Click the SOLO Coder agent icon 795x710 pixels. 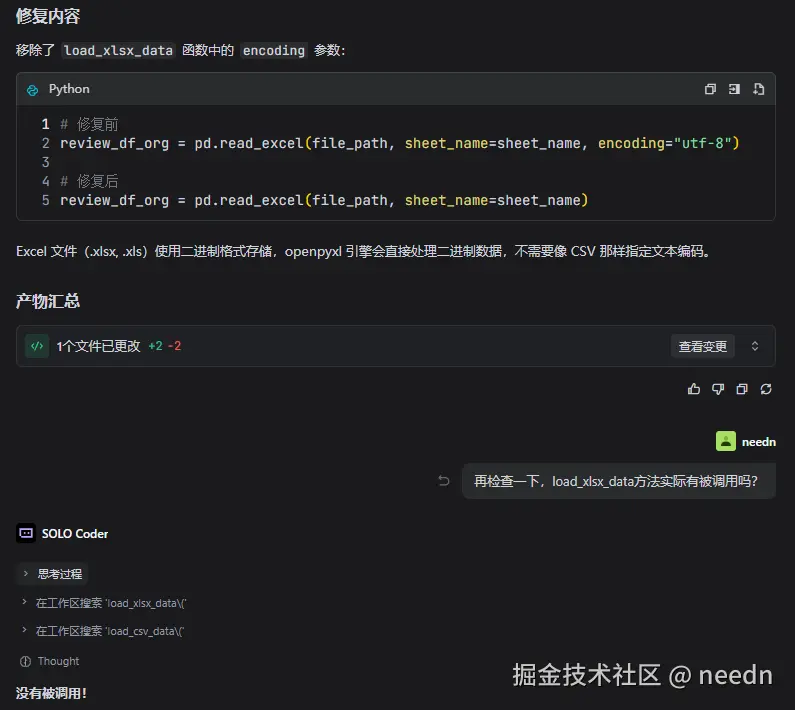[x=26, y=533]
